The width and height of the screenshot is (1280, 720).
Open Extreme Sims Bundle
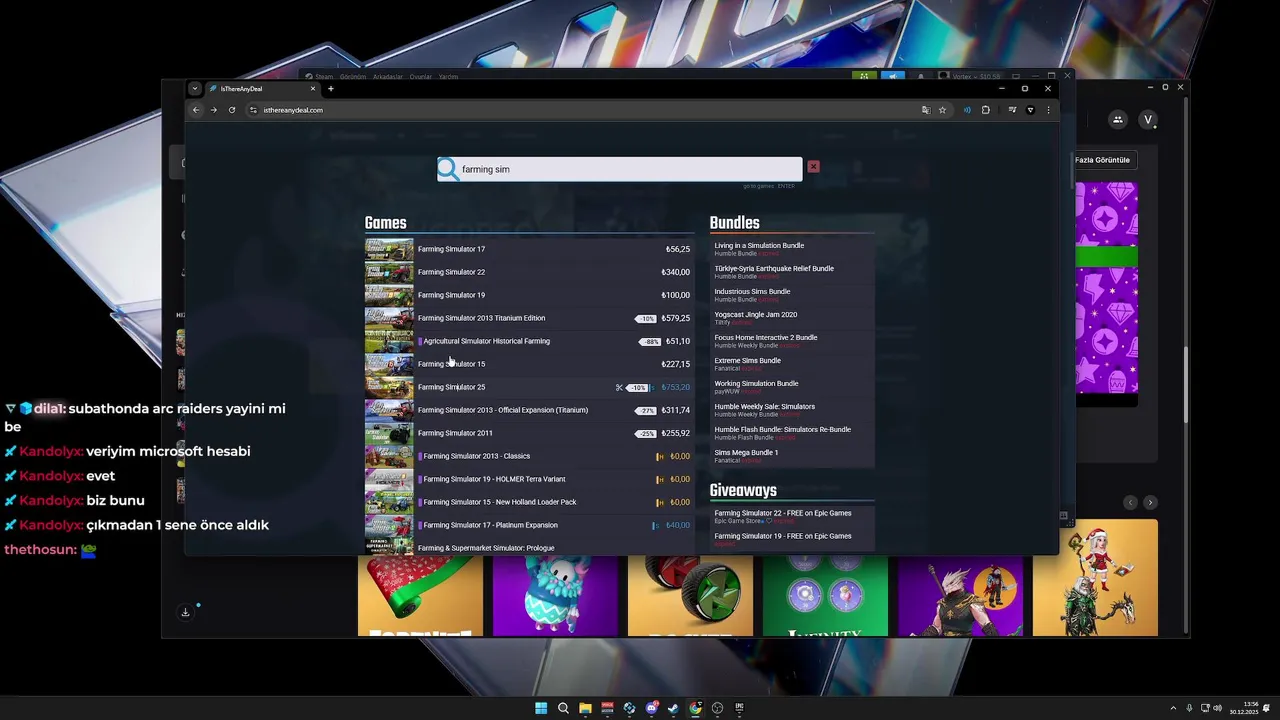point(748,360)
